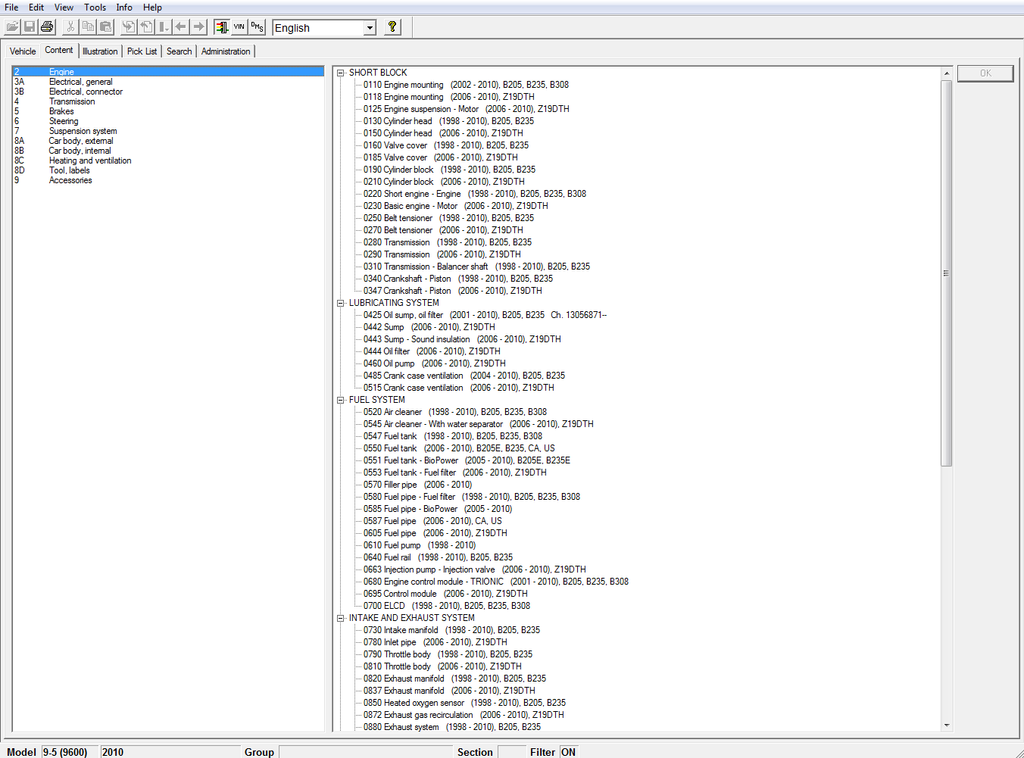Click the vertical scrollbar in parts list
This screenshot has width=1024, height=758.
(x=946, y=270)
